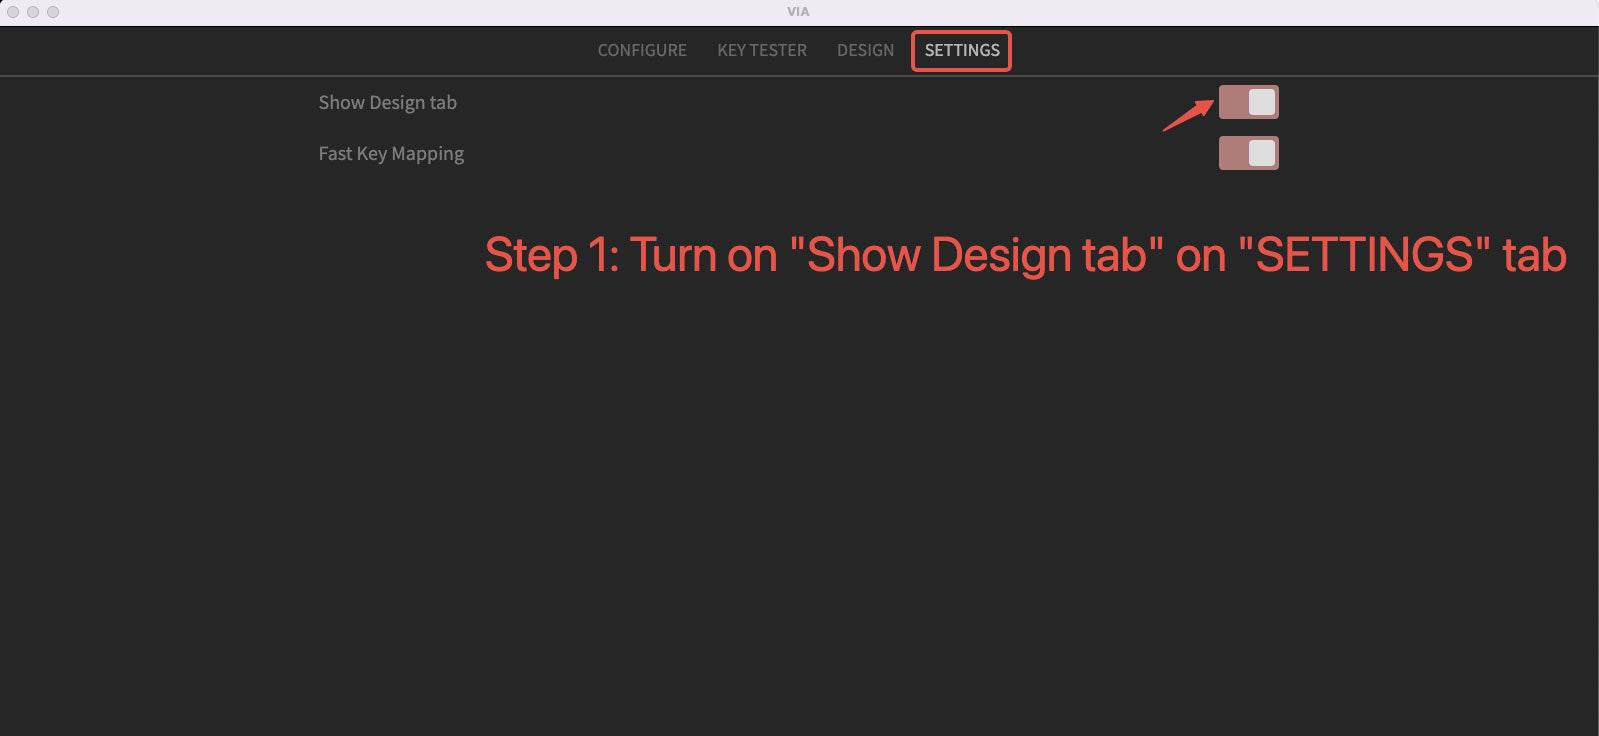
Task: Toggle the Show Design tab switch
Action: 1248,102
